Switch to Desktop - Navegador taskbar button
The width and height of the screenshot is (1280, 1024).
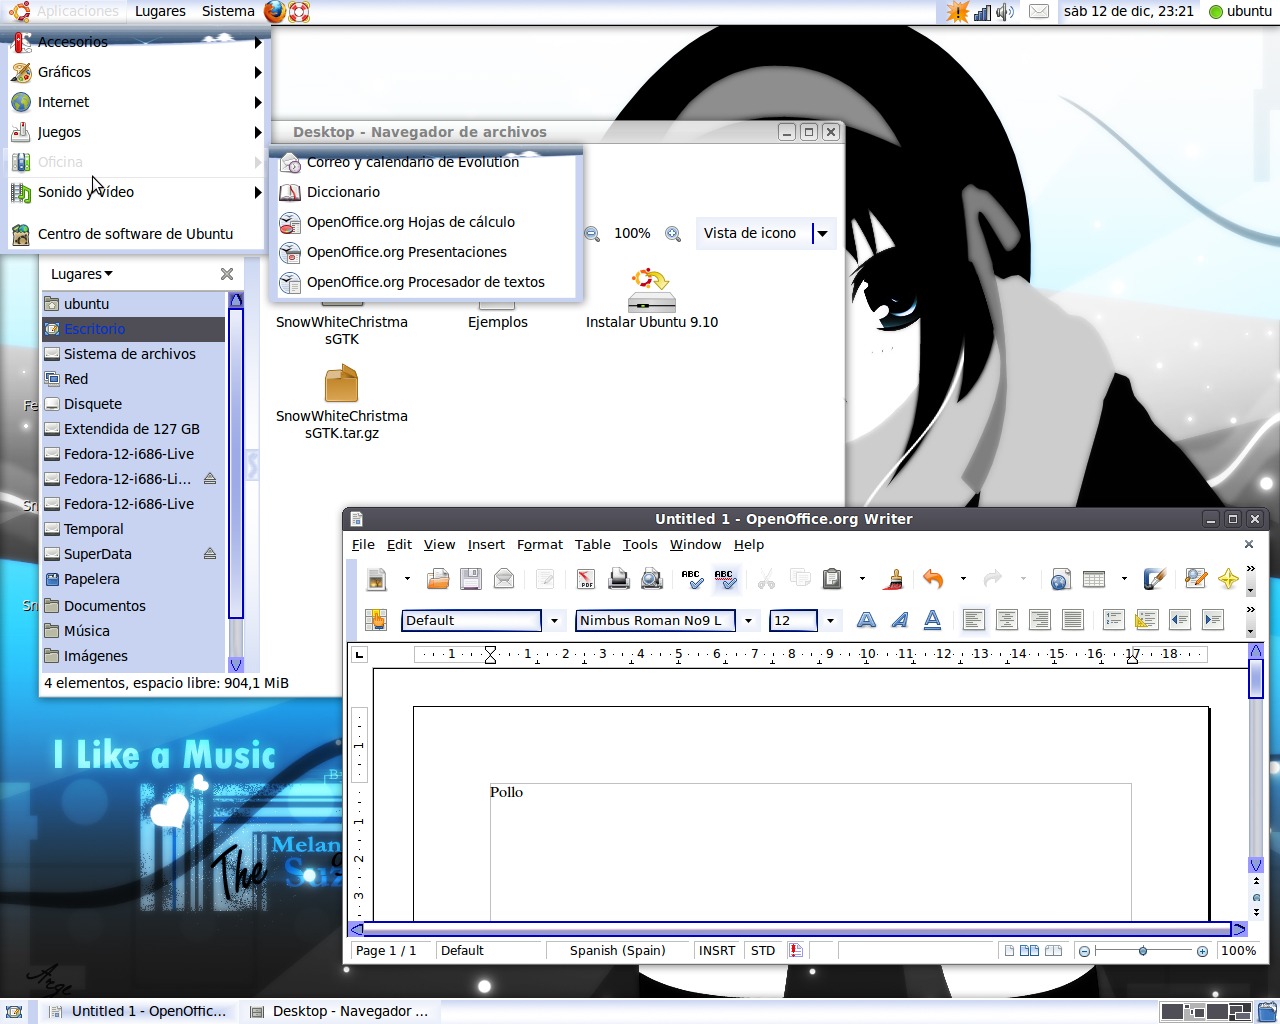tap(340, 1011)
